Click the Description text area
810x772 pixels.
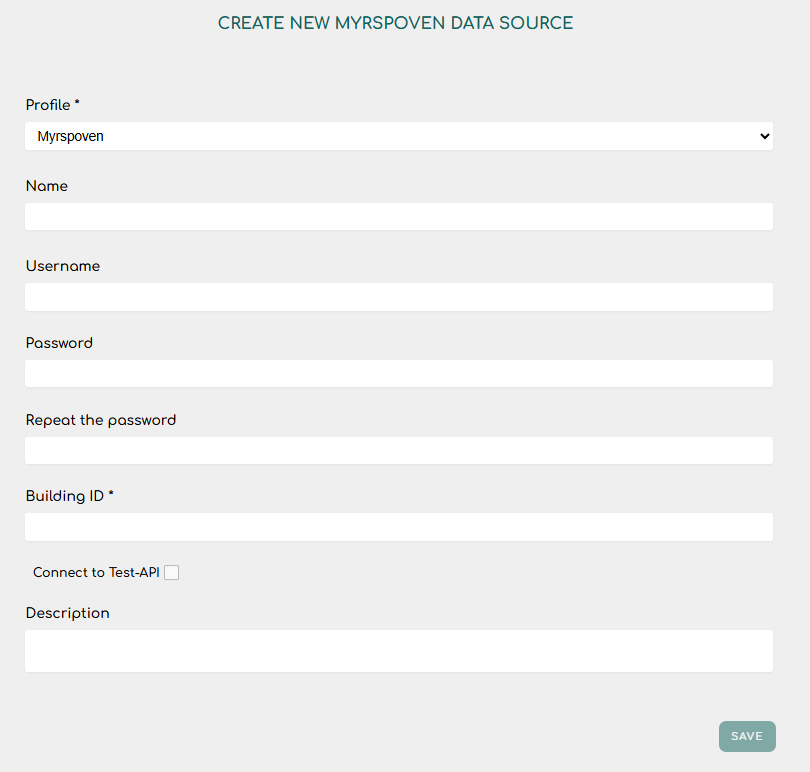coord(399,651)
